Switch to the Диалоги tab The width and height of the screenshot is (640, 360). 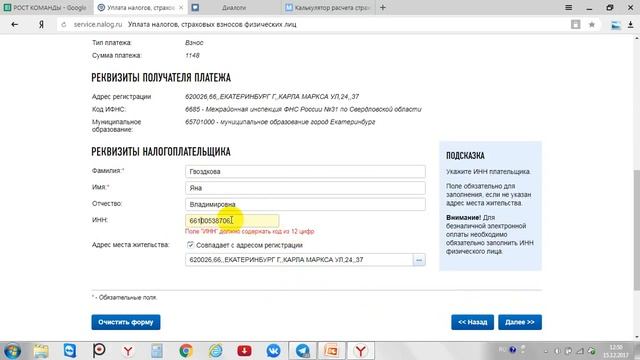(x=234, y=7)
